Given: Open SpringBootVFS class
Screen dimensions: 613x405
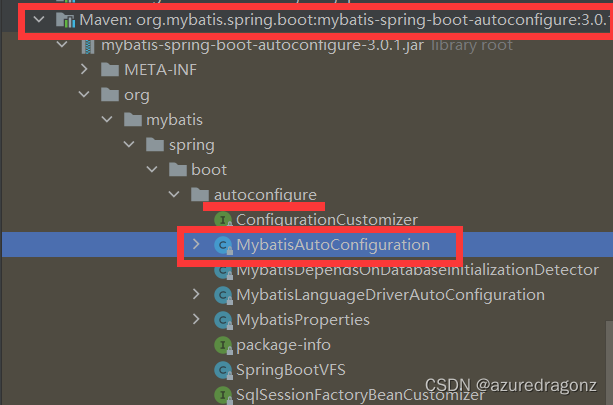Looking at the screenshot, I should pyautogui.click(x=290, y=370).
